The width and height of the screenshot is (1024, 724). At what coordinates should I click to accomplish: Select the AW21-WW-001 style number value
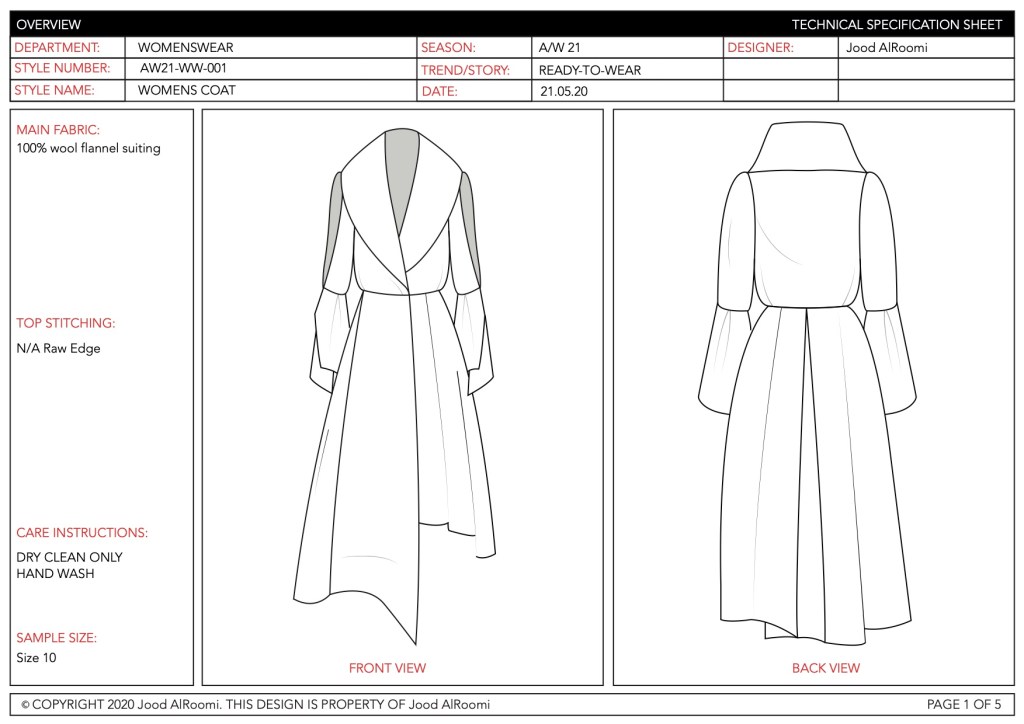point(191,69)
